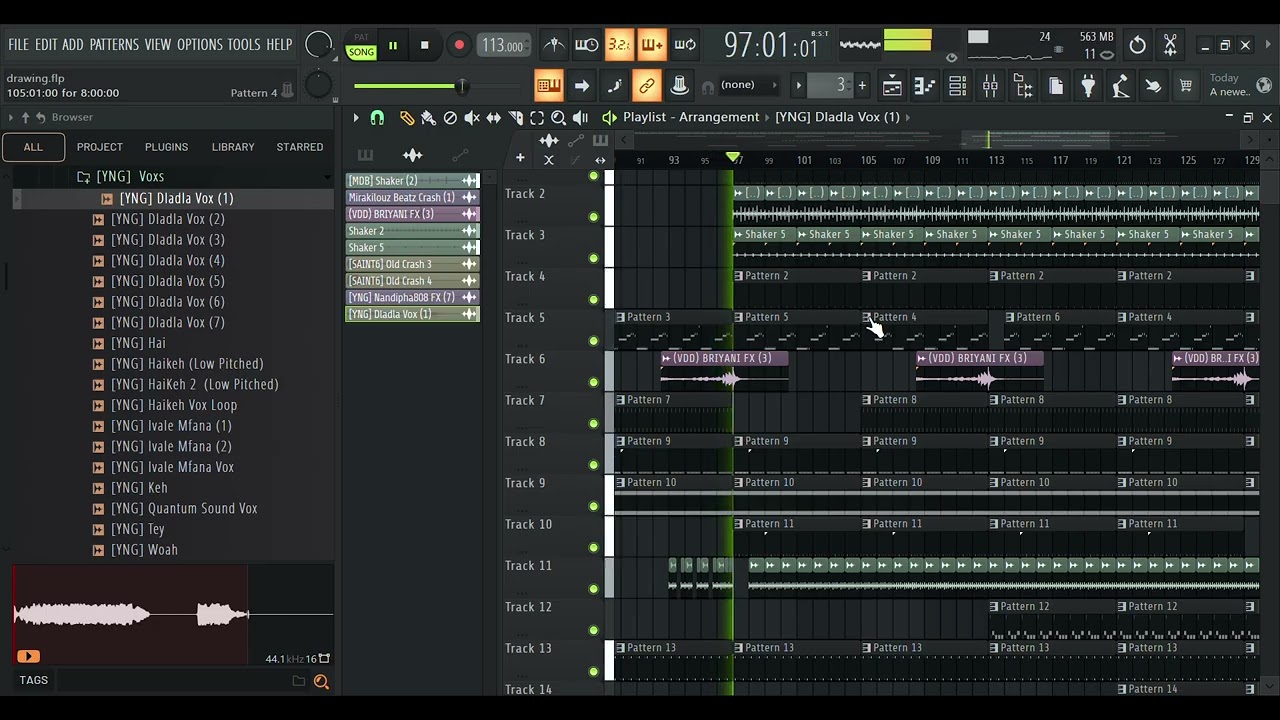Mute Track 10 using its green dot
The image size is (1280, 720).
coord(594,547)
